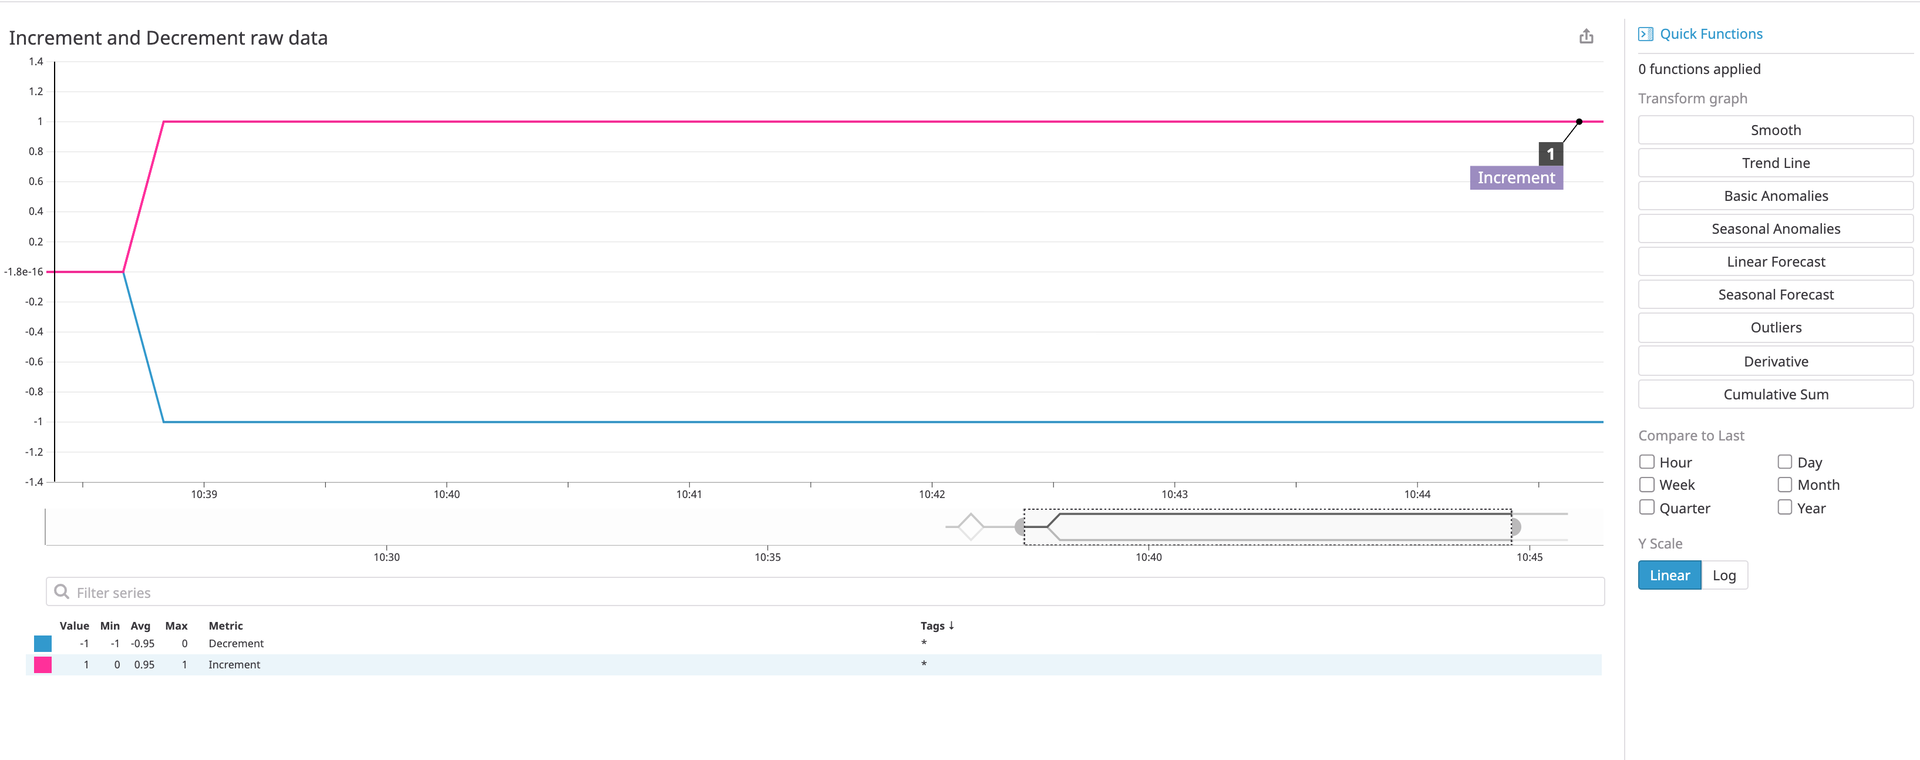The height and width of the screenshot is (760, 1920).
Task: Click the selected time window in overview timeline
Action: tap(1268, 527)
